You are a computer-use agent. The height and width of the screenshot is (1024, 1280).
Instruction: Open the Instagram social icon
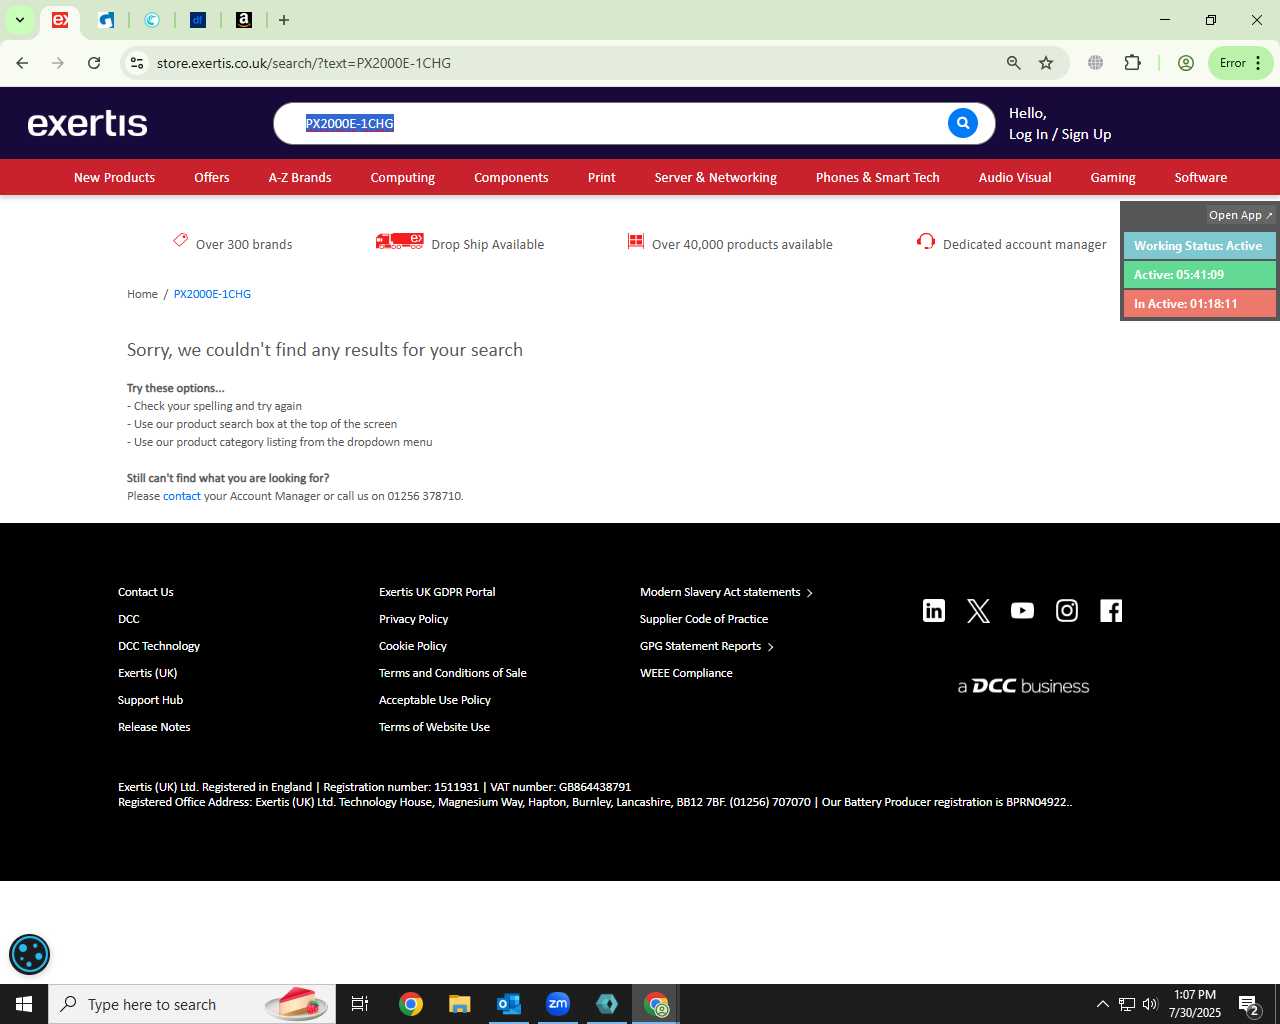pos(1067,611)
